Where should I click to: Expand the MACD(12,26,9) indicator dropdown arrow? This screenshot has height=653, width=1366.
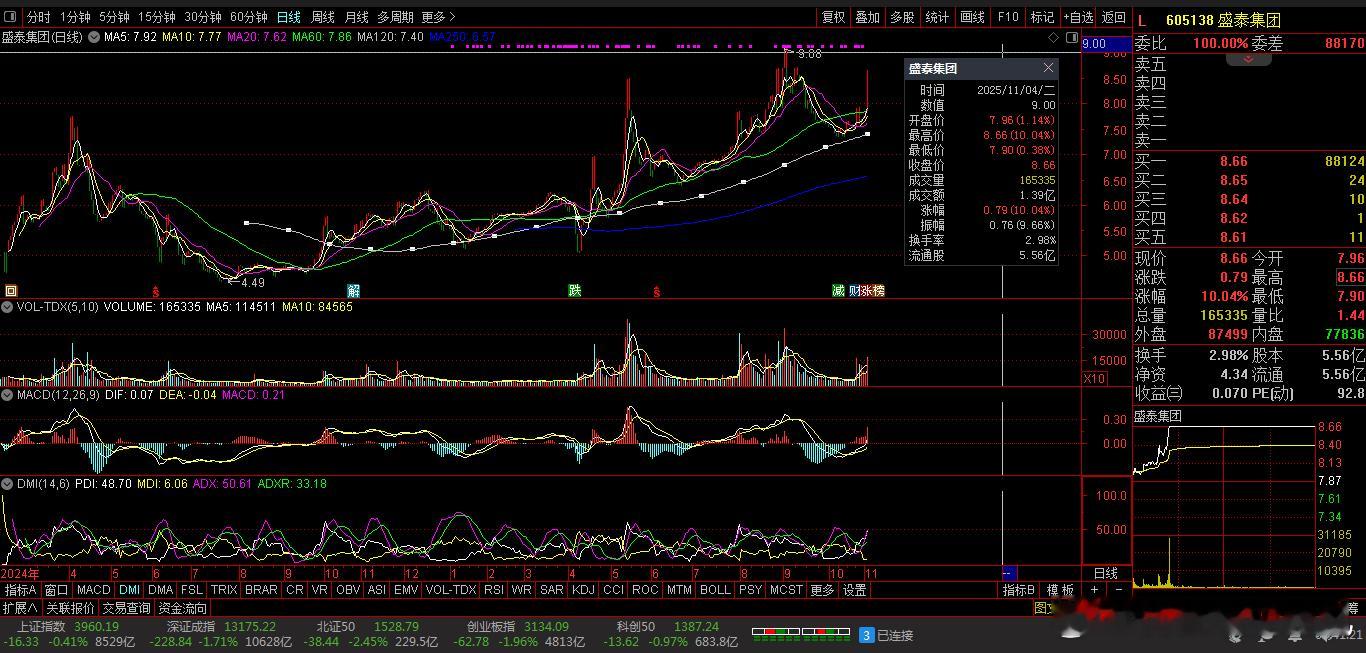click(9, 395)
